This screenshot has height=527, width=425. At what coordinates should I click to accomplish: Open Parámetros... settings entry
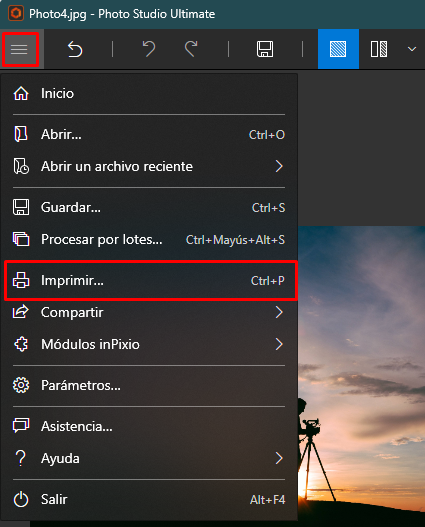coord(149,385)
